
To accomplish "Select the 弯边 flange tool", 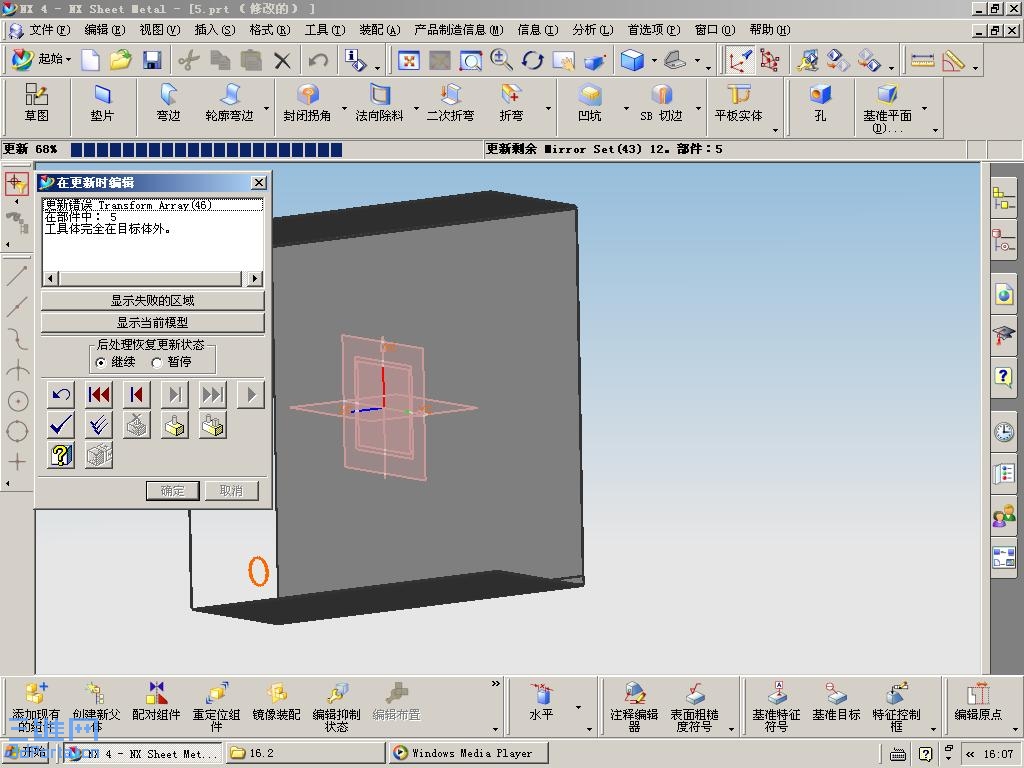I will [x=168, y=103].
